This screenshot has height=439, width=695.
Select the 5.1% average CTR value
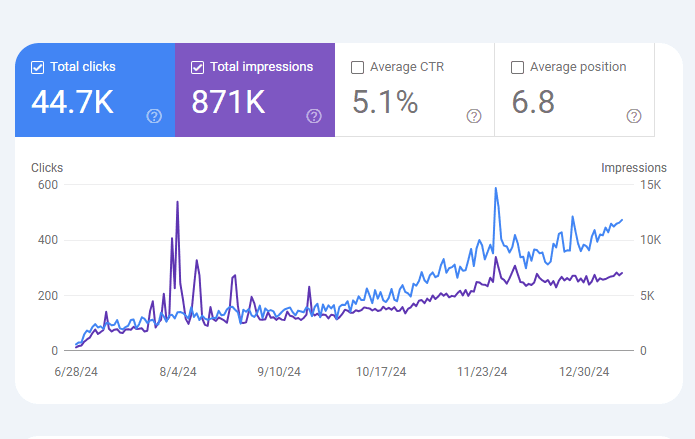click(x=382, y=102)
